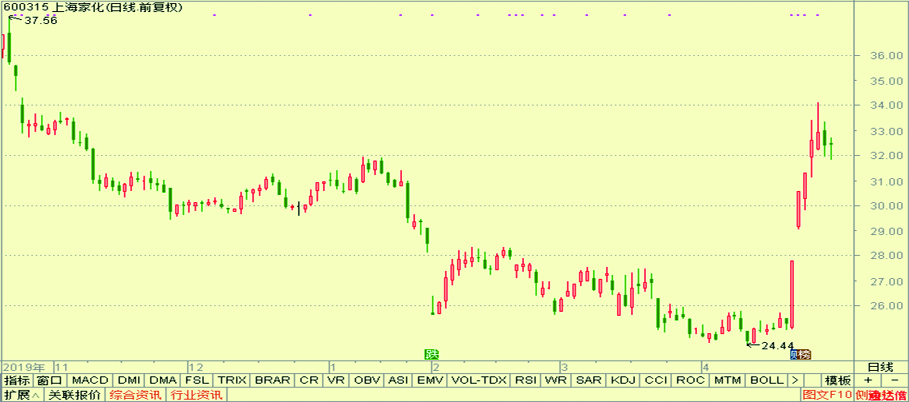The height and width of the screenshot is (402, 909).
Task: Zoom out the chart with − button
Action: coord(895,381)
